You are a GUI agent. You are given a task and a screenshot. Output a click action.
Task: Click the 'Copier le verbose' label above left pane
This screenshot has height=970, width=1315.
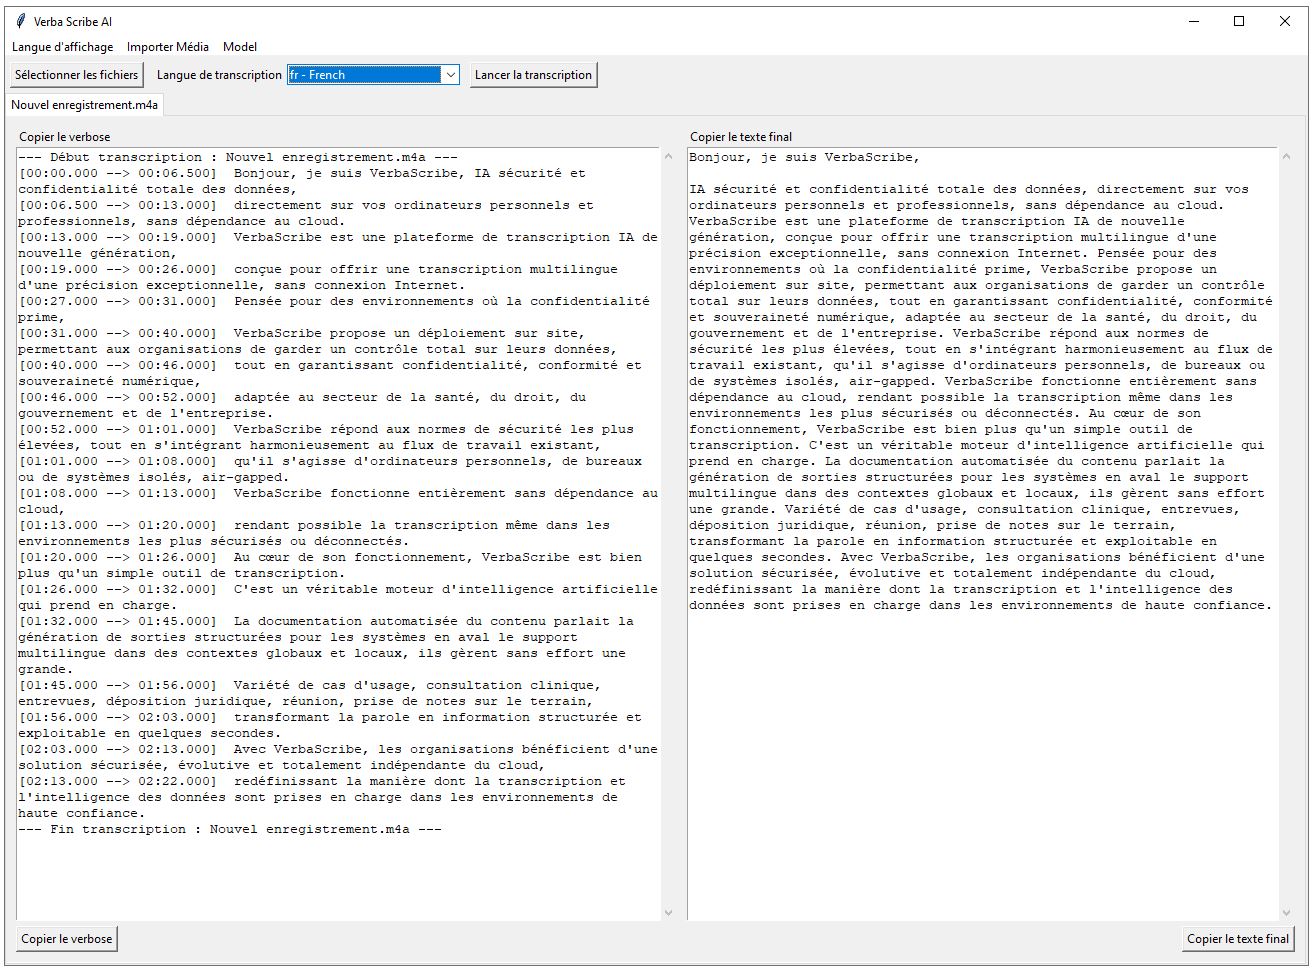tap(65, 137)
